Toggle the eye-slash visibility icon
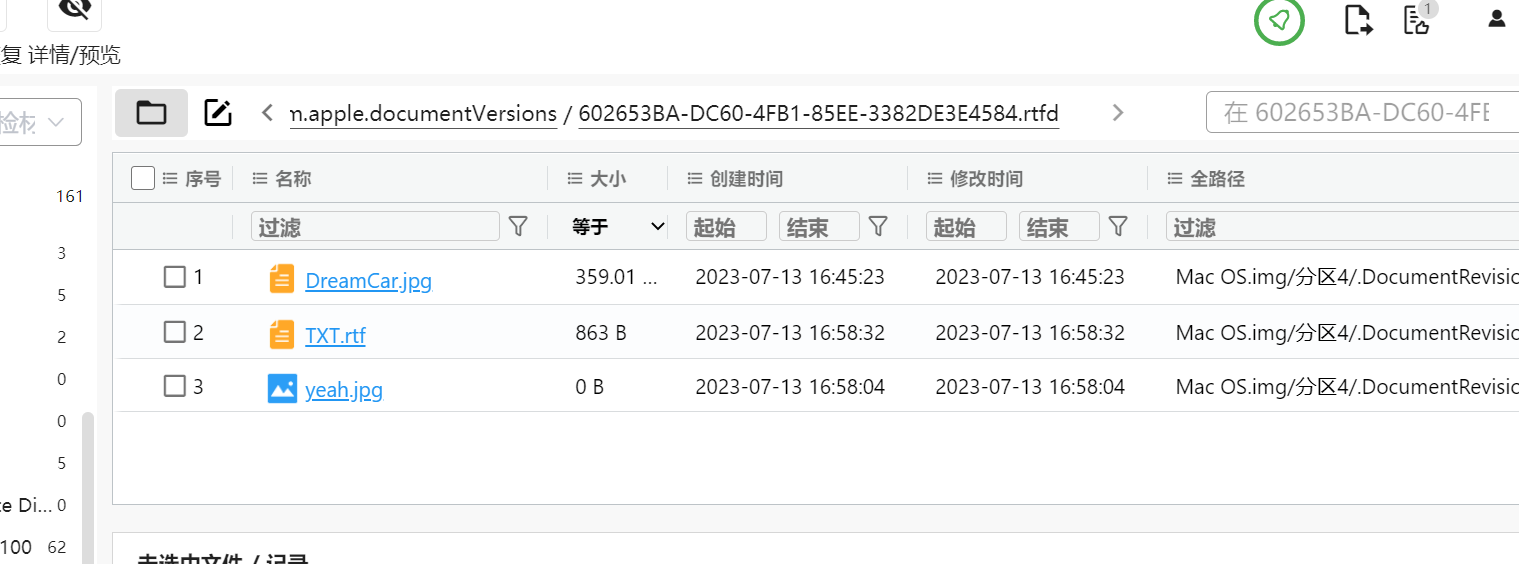The height and width of the screenshot is (564, 1519). (74, 9)
